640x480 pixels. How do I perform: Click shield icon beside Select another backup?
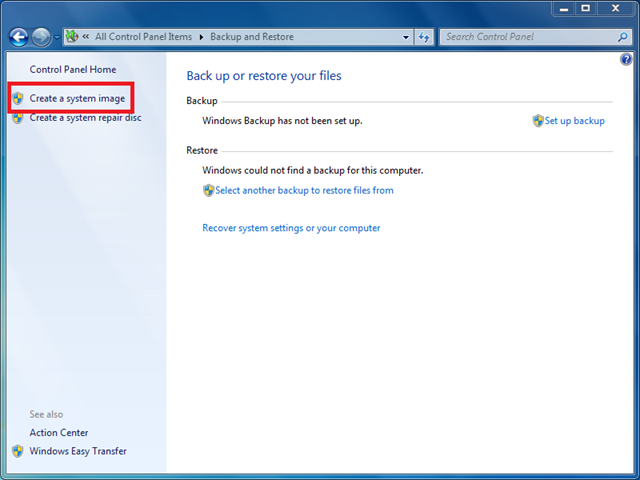point(208,191)
